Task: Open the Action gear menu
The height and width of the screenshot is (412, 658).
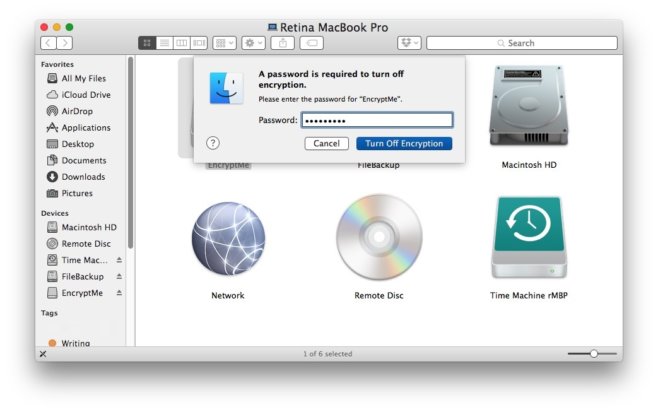Action: point(253,43)
